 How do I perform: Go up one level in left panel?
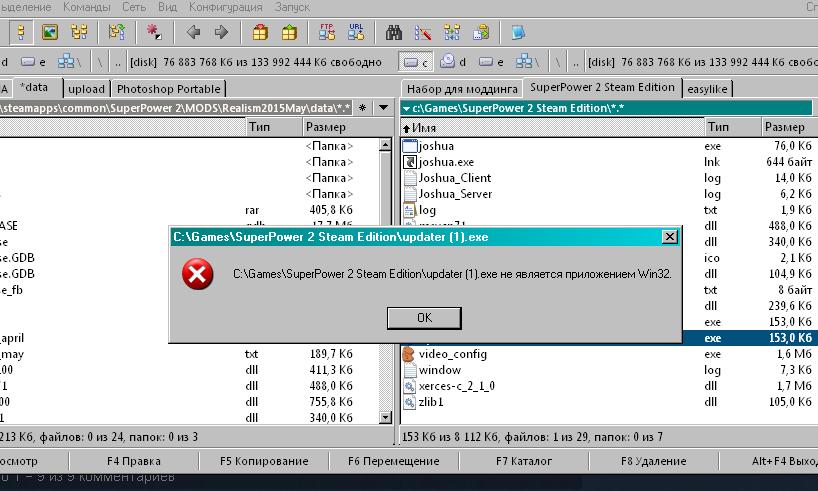(x=117, y=62)
